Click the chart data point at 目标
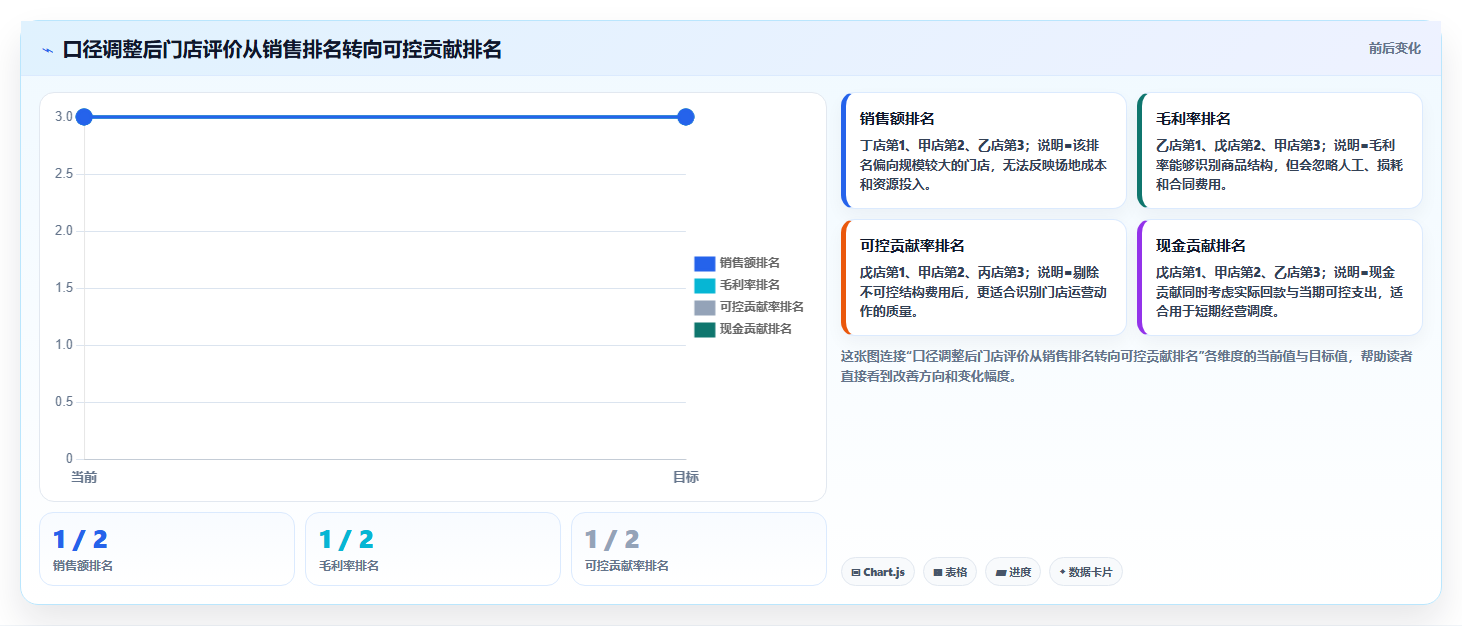 686,117
